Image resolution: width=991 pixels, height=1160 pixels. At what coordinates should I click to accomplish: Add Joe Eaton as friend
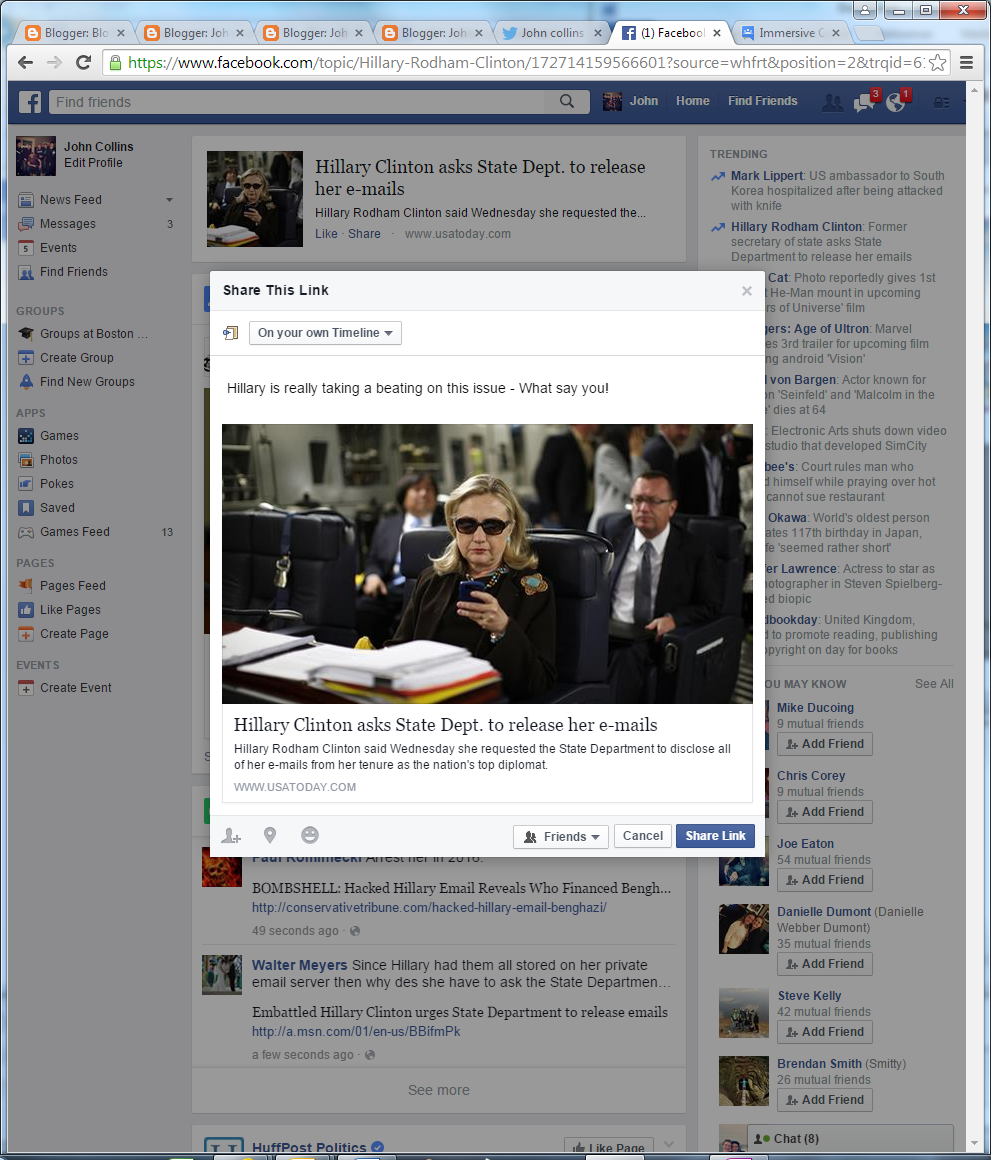(825, 880)
